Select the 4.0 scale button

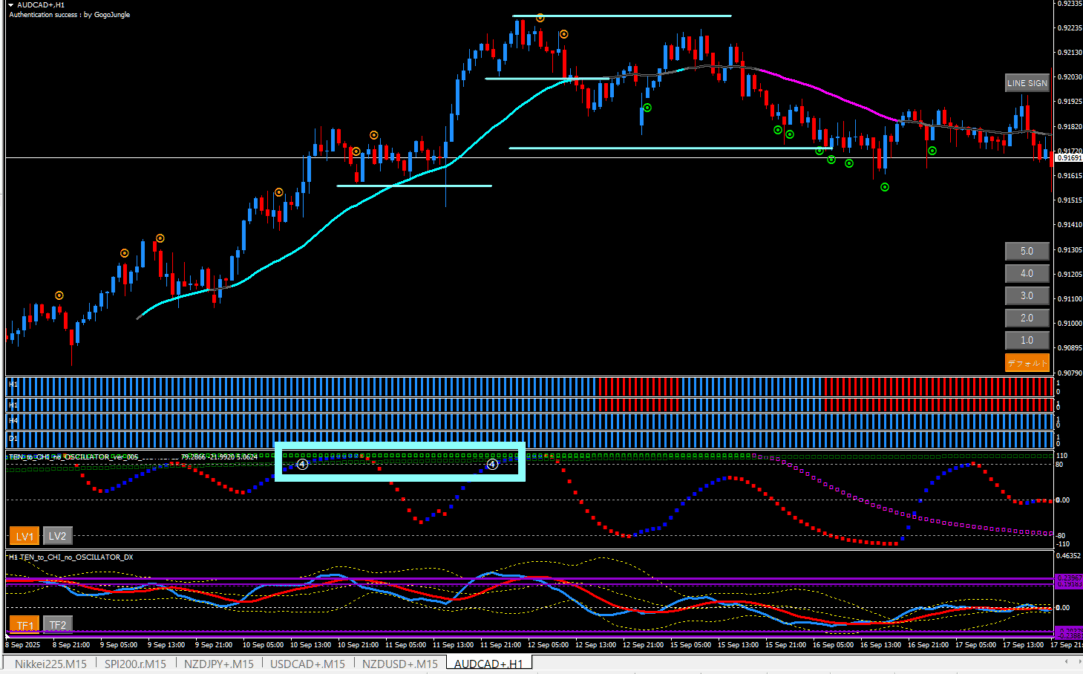(1027, 273)
